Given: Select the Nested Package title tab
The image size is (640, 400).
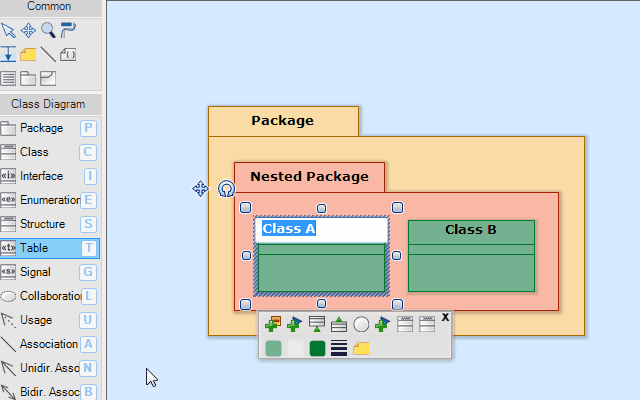Looking at the screenshot, I should 309,177.
